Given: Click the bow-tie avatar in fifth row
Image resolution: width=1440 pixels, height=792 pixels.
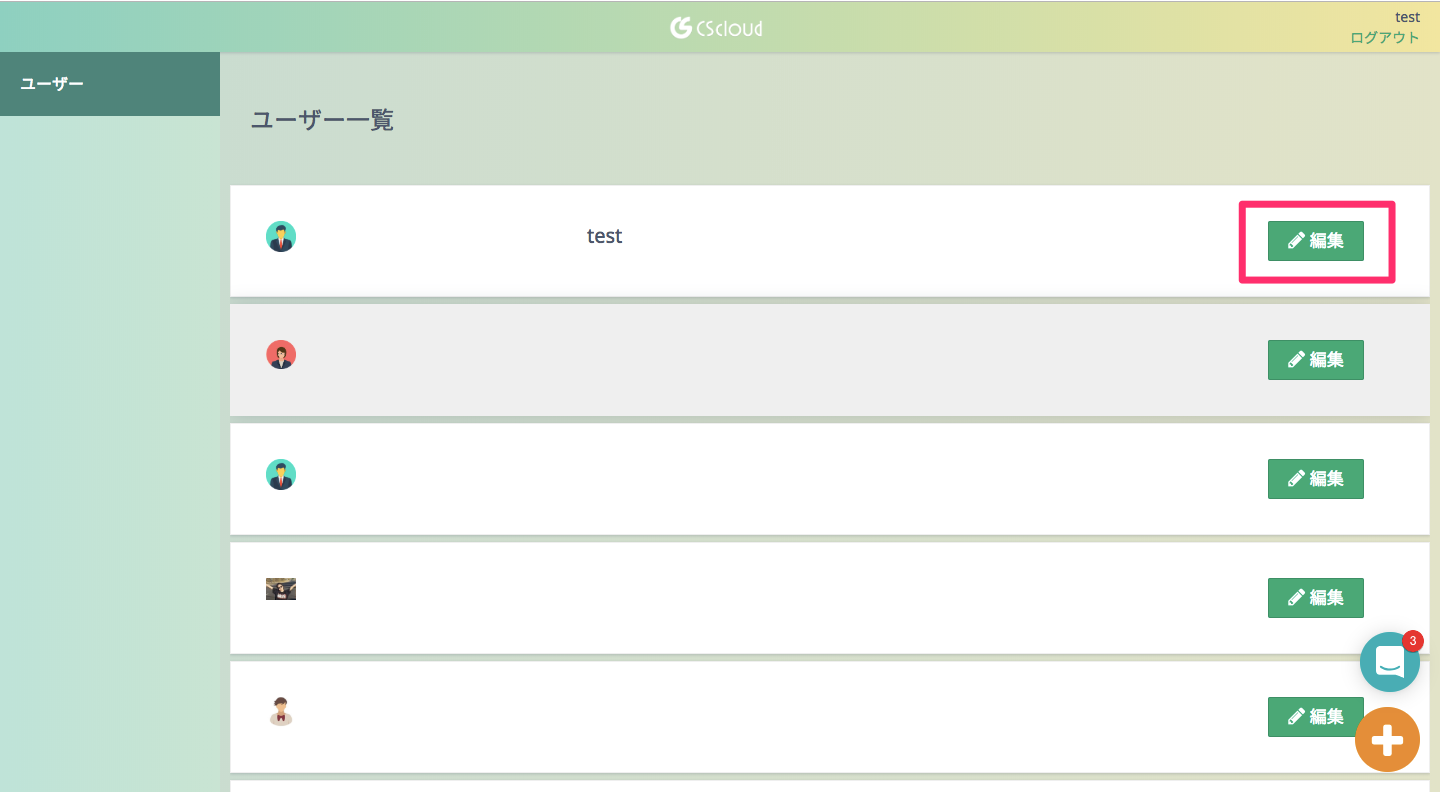Looking at the screenshot, I should click(x=281, y=711).
